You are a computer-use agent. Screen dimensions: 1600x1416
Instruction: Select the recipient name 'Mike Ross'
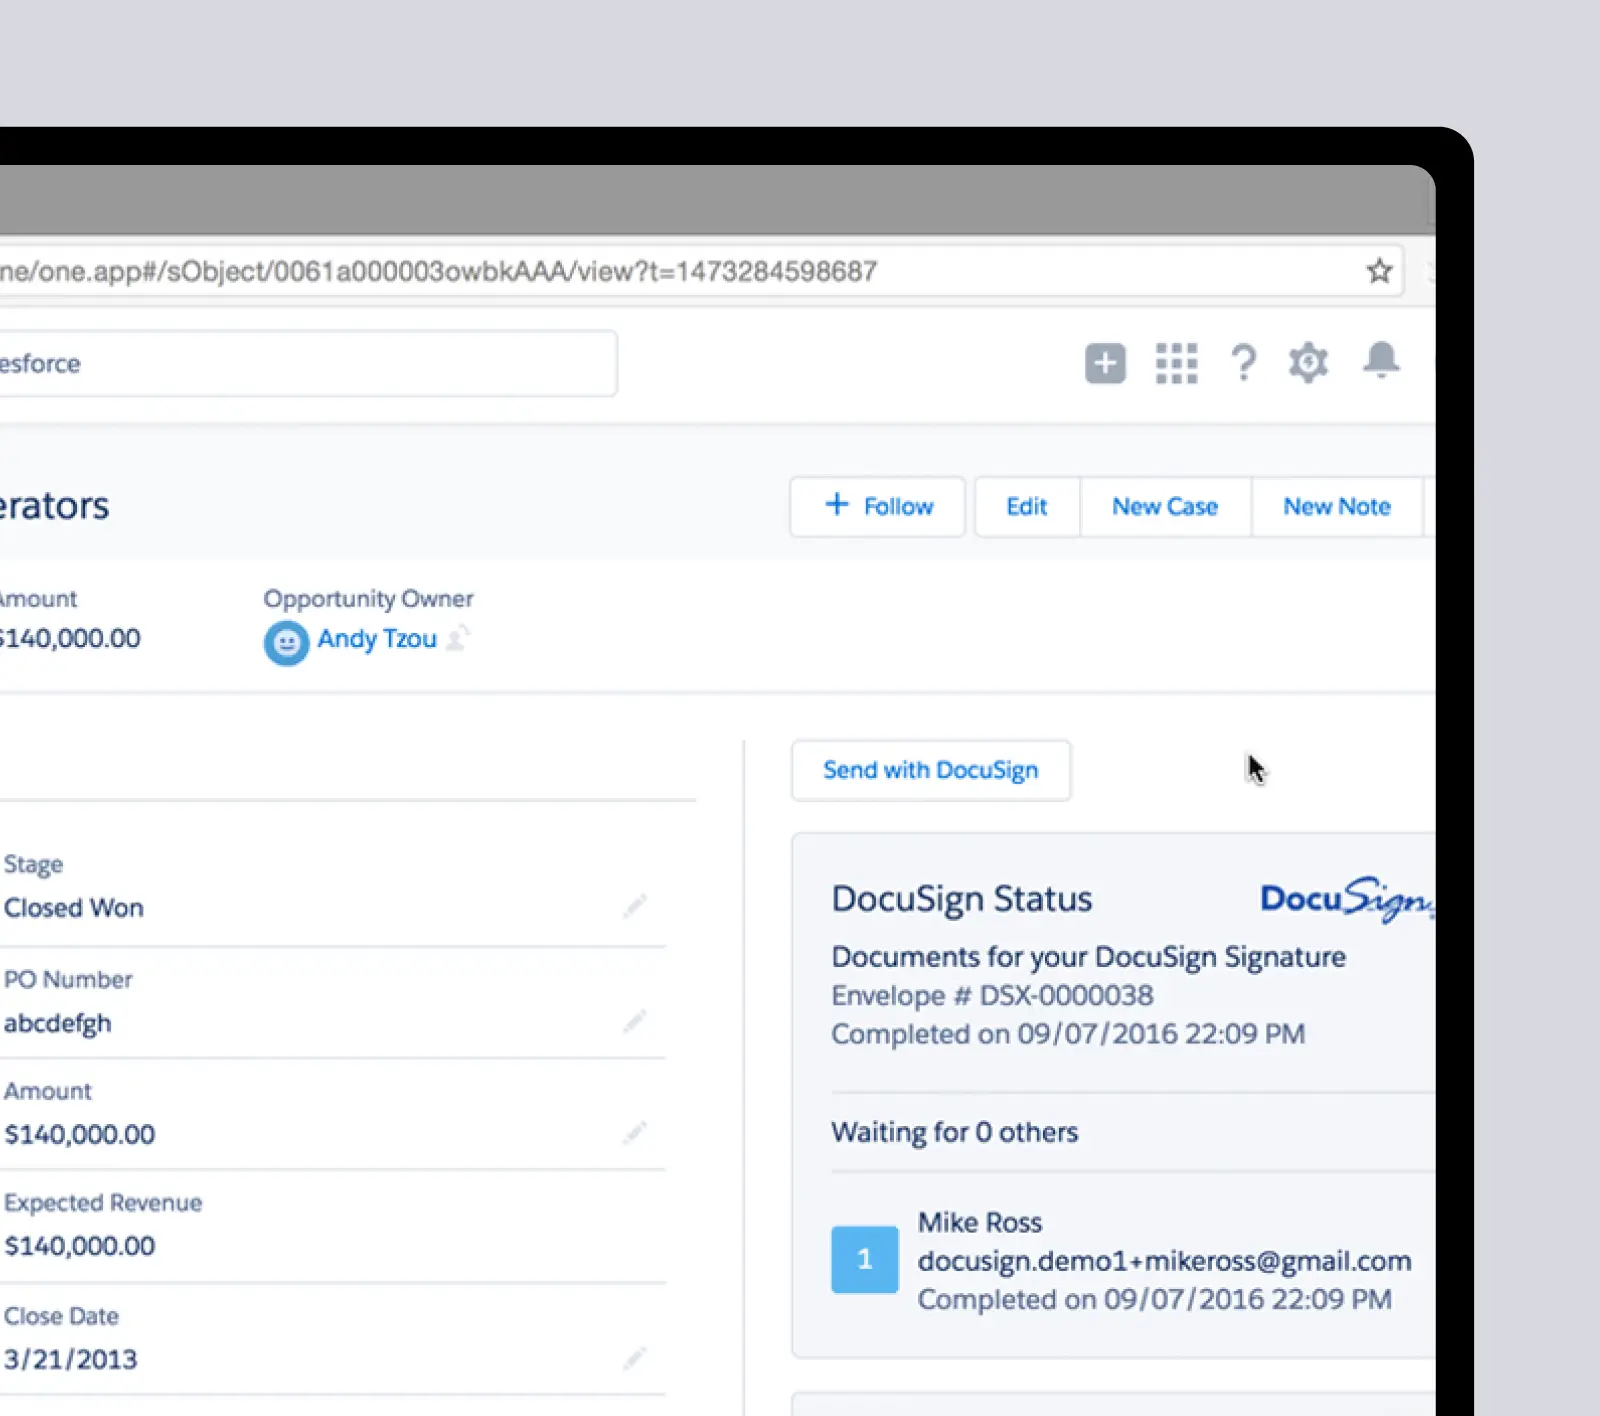(980, 1222)
